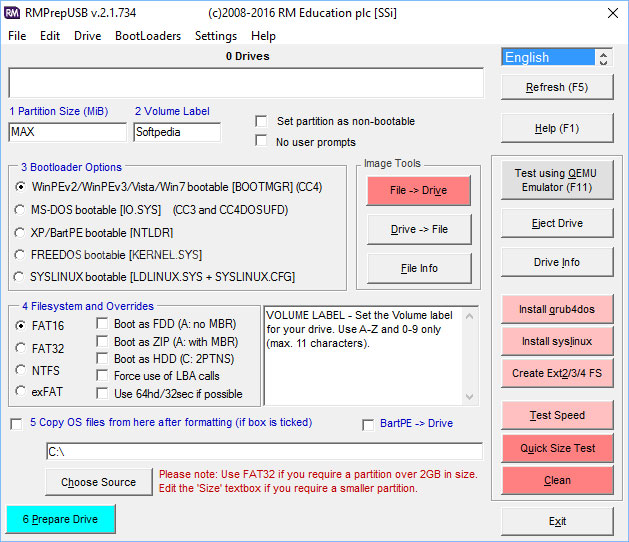Open the Settings menu

click(216, 36)
